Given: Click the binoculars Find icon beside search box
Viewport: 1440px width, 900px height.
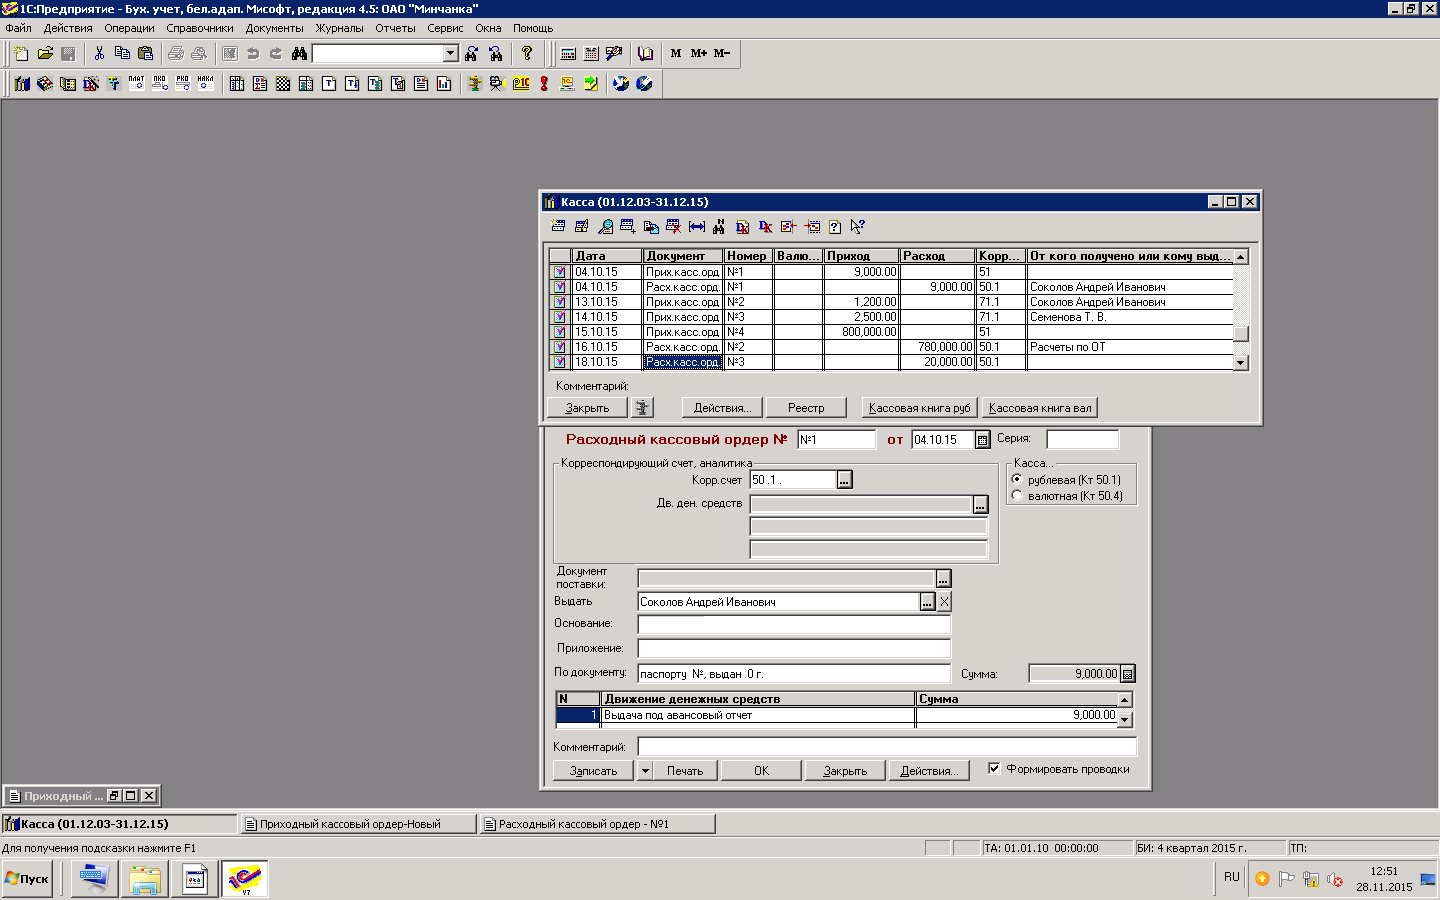Looking at the screenshot, I should pyautogui.click(x=299, y=53).
